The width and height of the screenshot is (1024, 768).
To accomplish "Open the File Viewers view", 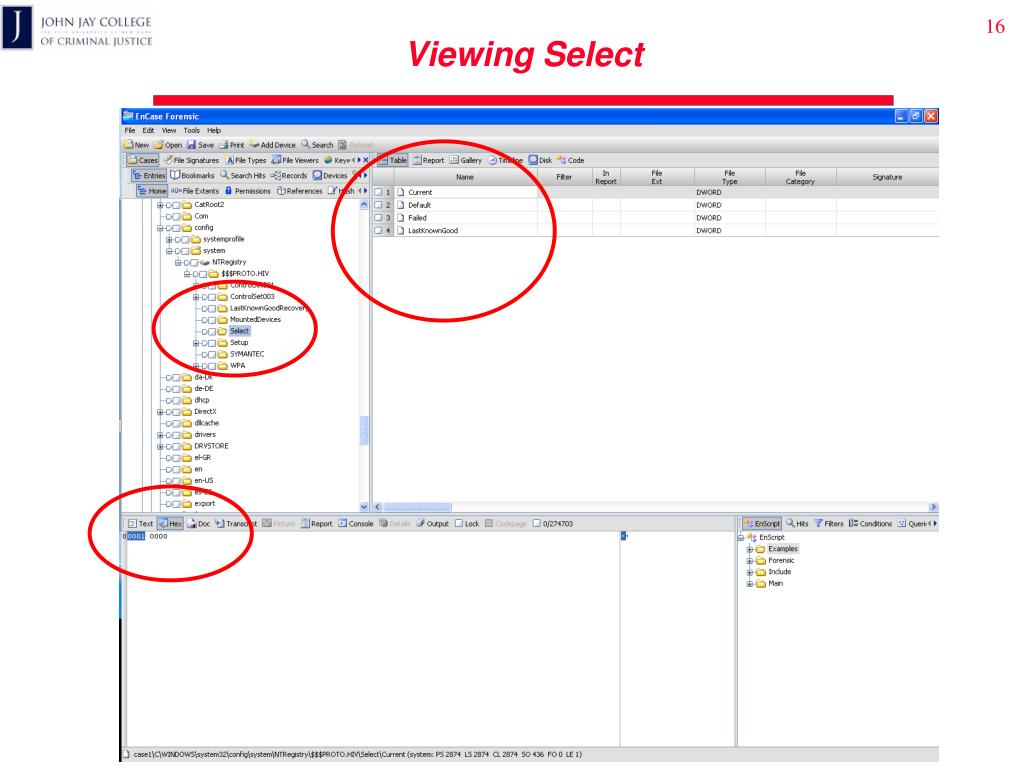I will [295, 160].
